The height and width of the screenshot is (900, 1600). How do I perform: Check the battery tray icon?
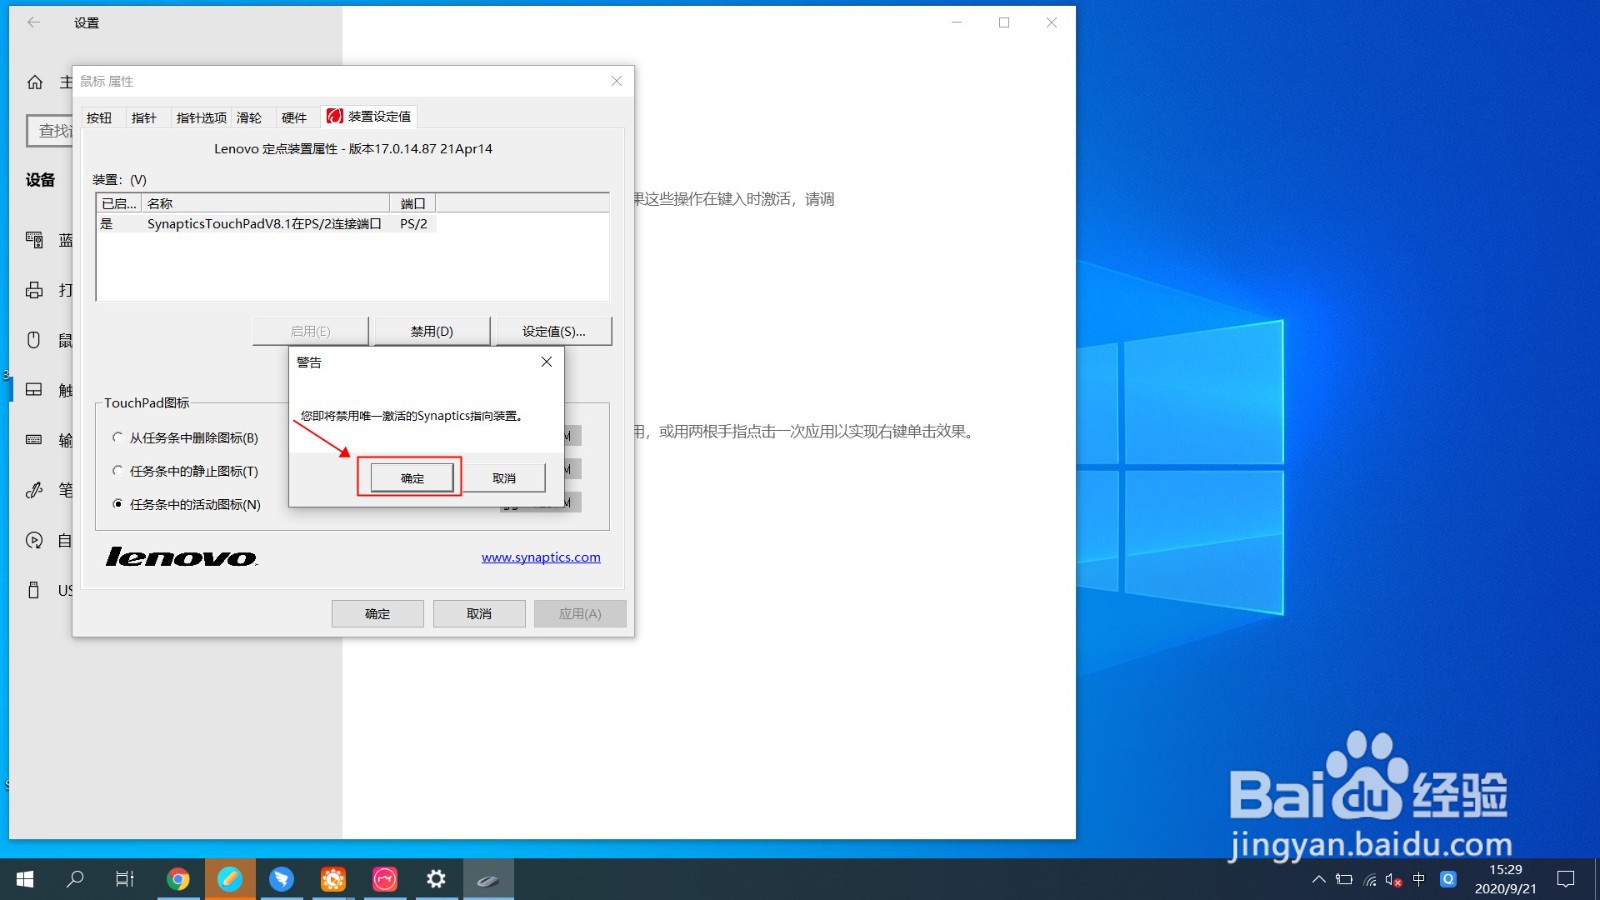1344,880
